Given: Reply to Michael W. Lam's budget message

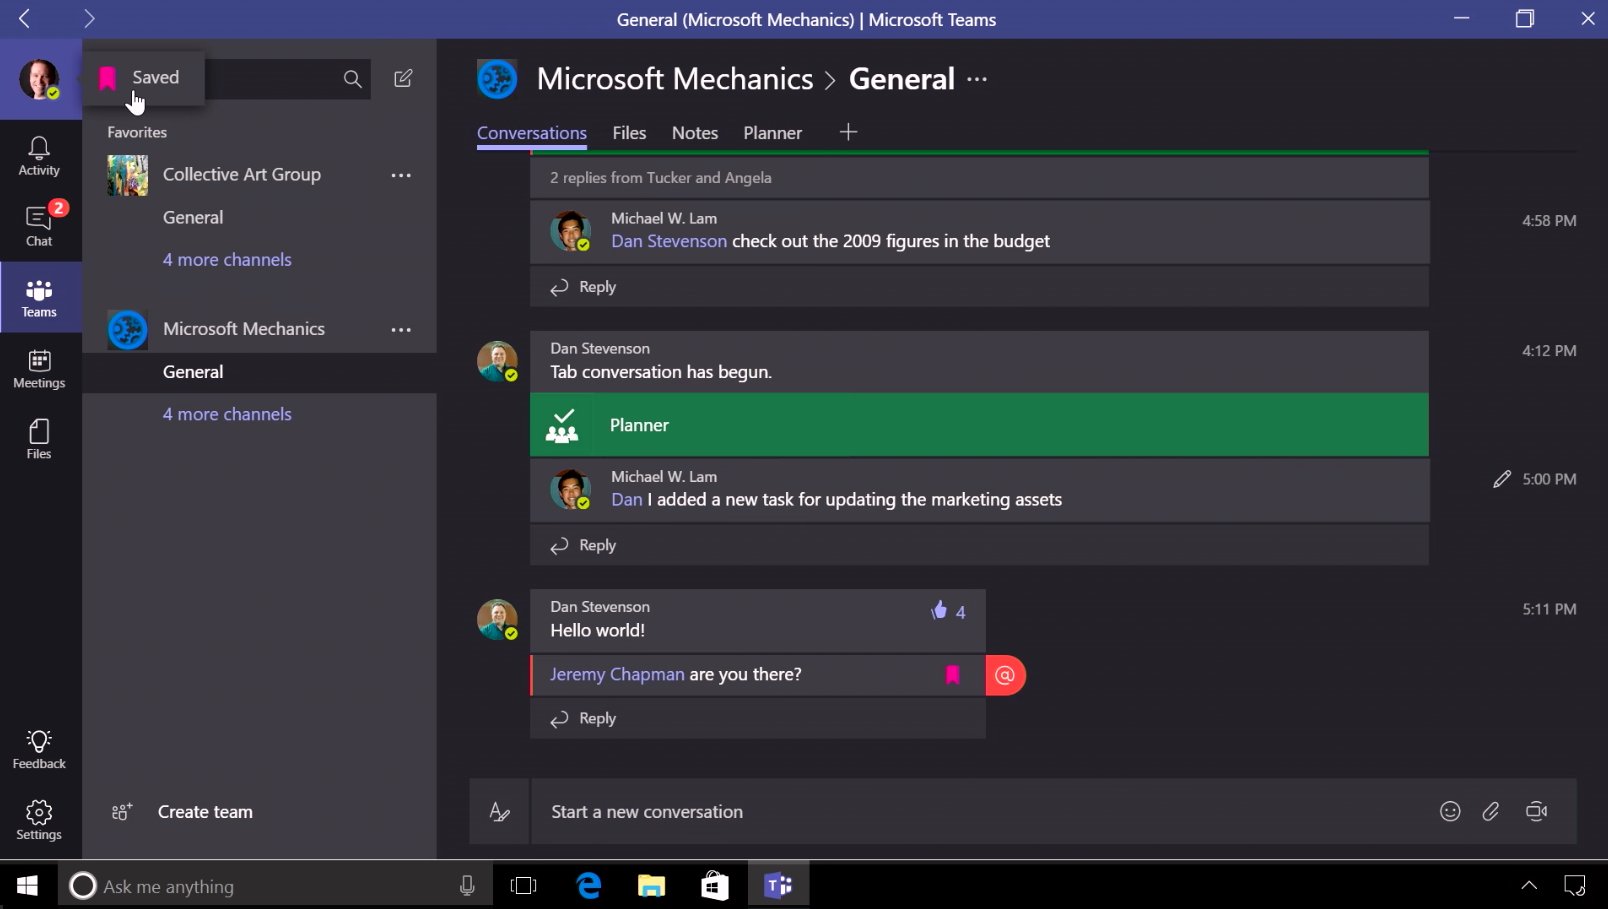Looking at the screenshot, I should [x=596, y=287].
